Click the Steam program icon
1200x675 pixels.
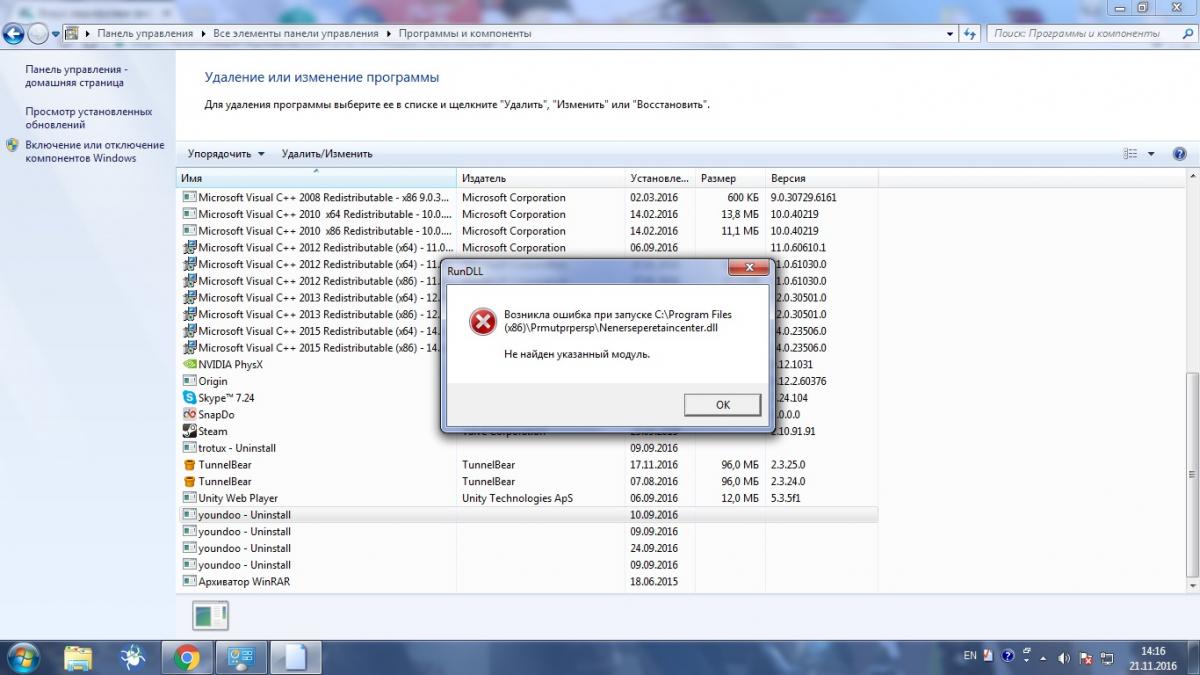(189, 431)
